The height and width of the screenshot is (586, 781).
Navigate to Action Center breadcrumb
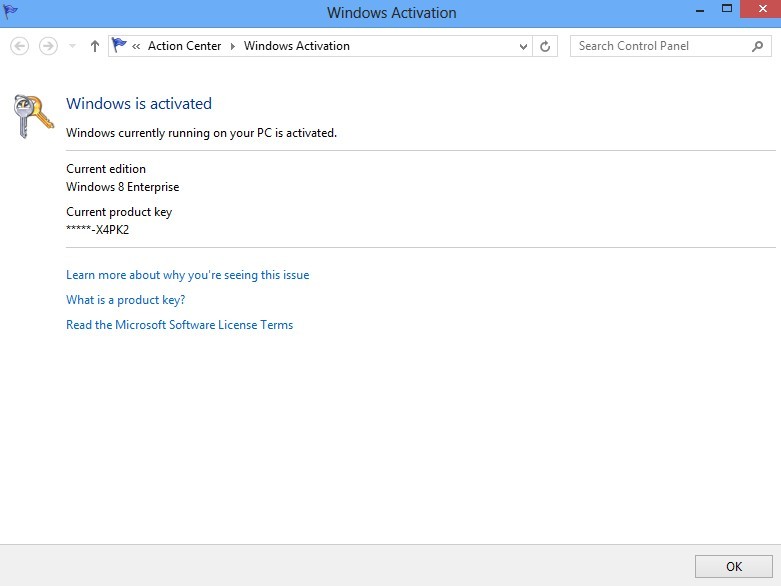point(184,46)
